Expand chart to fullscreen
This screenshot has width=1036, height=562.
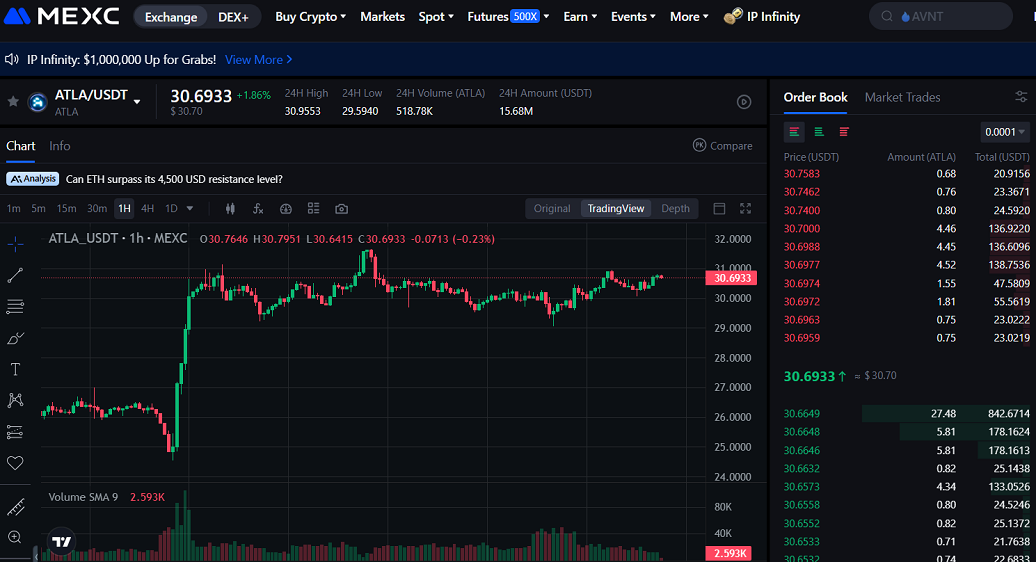[745, 209]
